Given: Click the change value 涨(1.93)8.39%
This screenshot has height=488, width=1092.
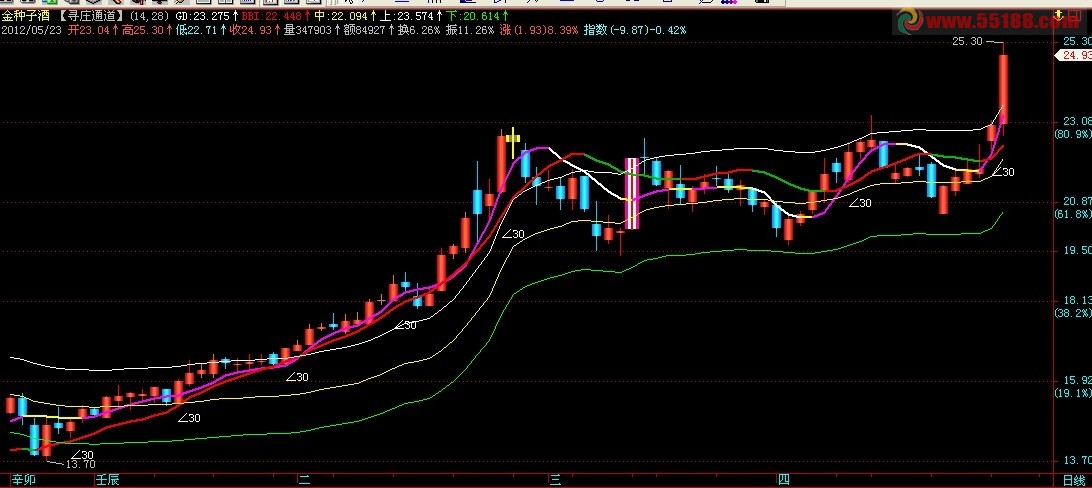Looking at the screenshot, I should click(539, 30).
